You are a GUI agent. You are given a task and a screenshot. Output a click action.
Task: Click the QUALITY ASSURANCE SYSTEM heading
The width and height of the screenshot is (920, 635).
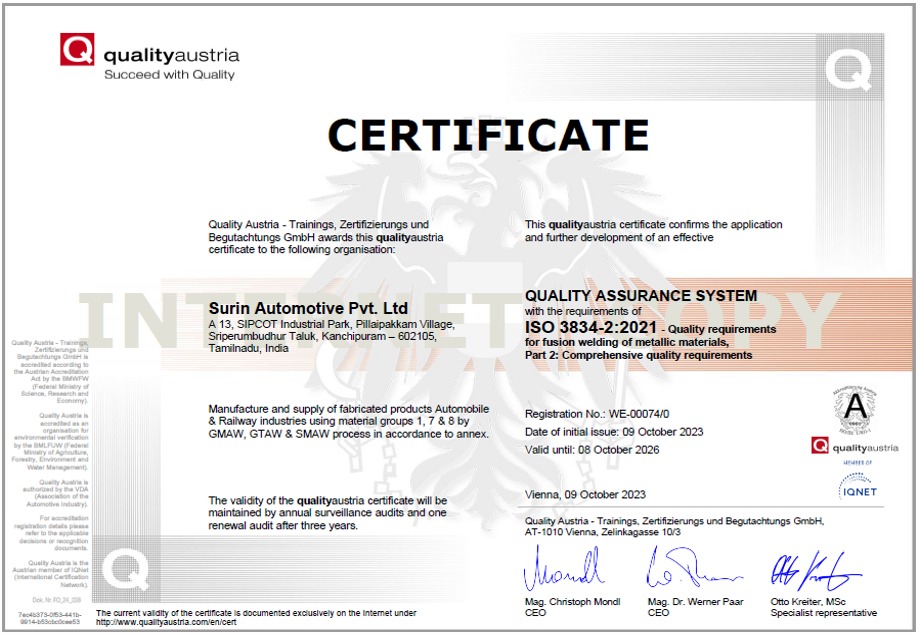click(x=641, y=296)
